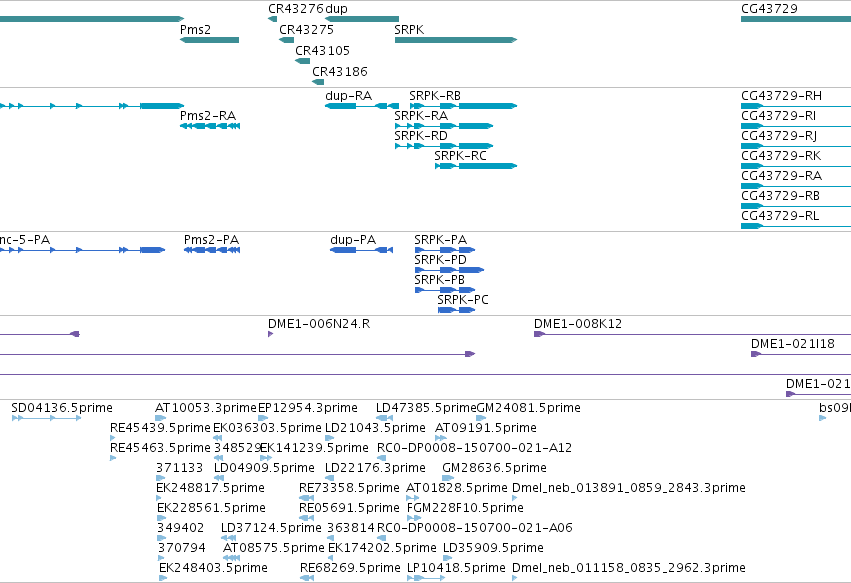Screen dimensions: 851x583
Task: Click the Pms2-RA transcript label
Action: [x=208, y=116]
